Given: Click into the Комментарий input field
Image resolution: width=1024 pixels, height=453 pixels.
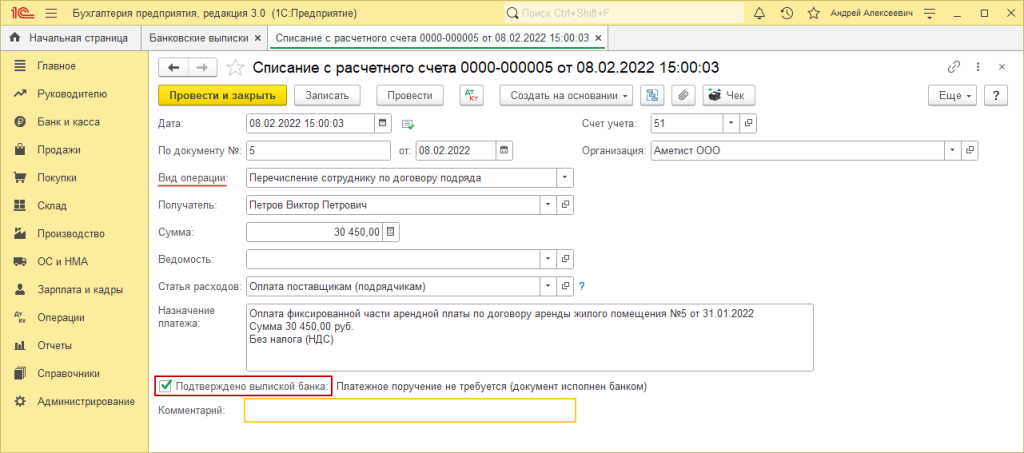Looking at the screenshot, I should tap(410, 411).
